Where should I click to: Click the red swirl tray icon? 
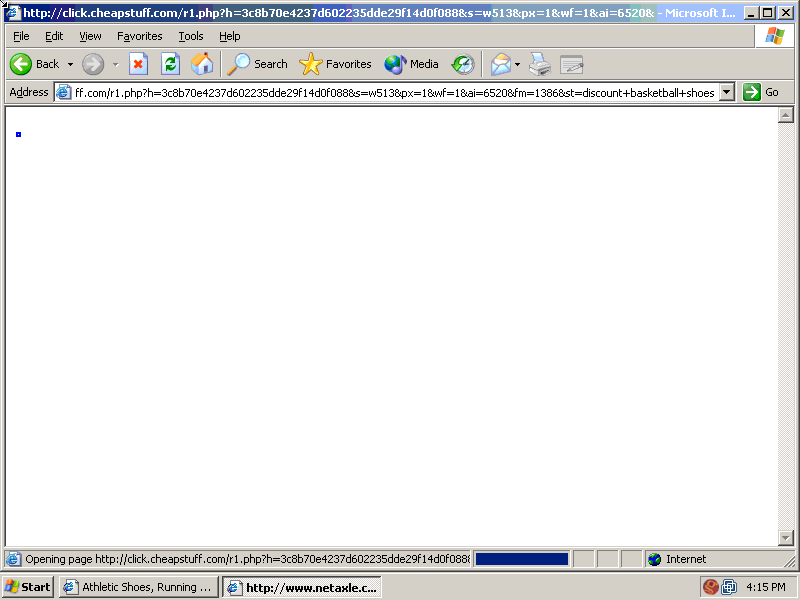[x=710, y=587]
